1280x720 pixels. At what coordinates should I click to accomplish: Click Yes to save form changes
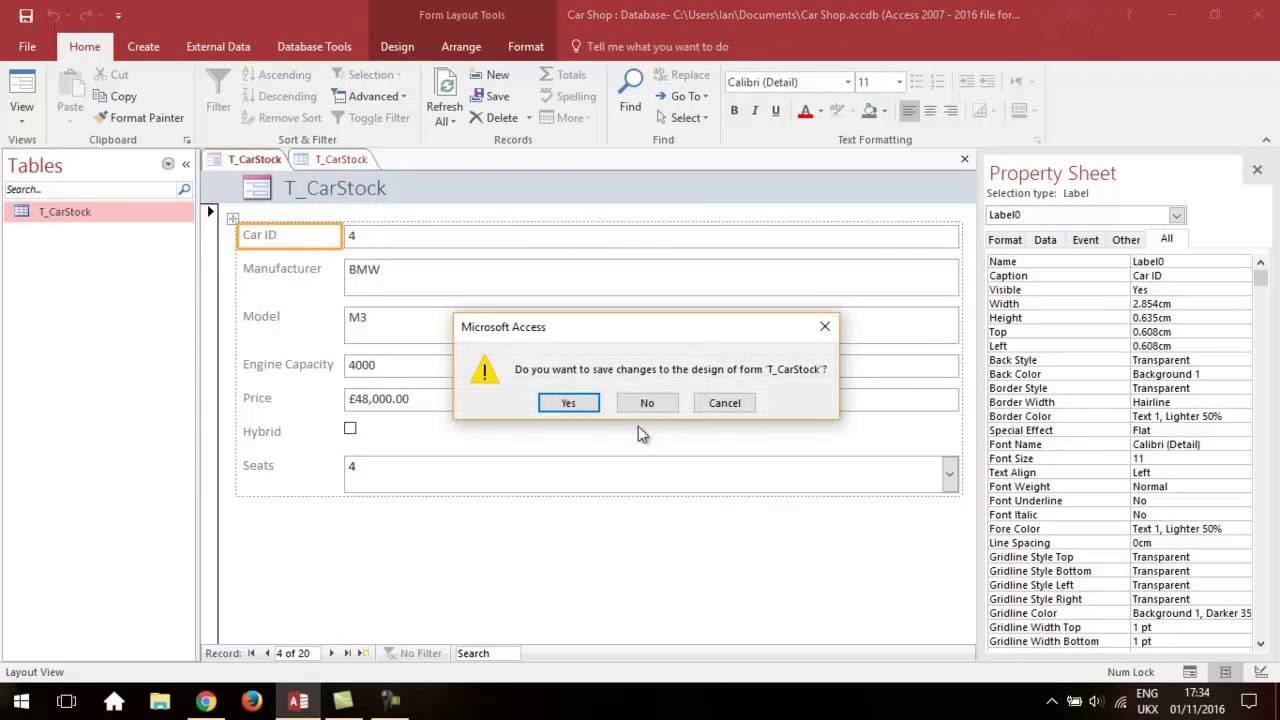pyautogui.click(x=568, y=403)
